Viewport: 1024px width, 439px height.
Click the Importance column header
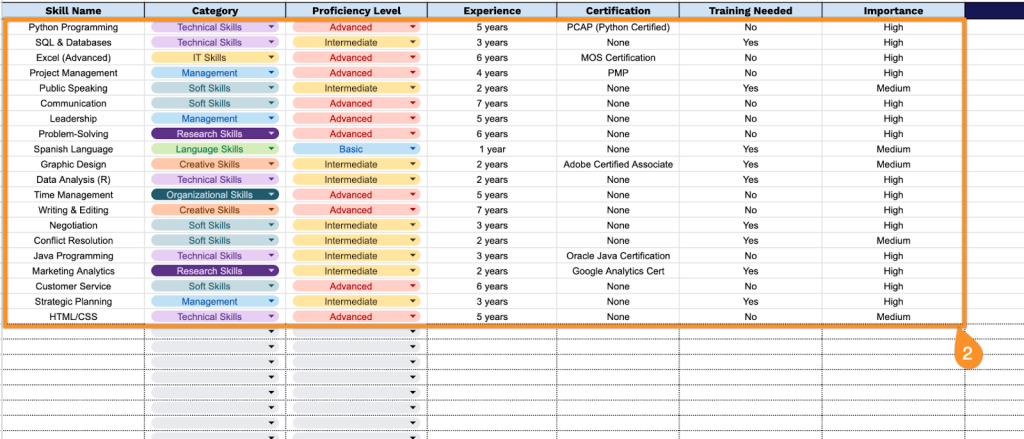893,11
